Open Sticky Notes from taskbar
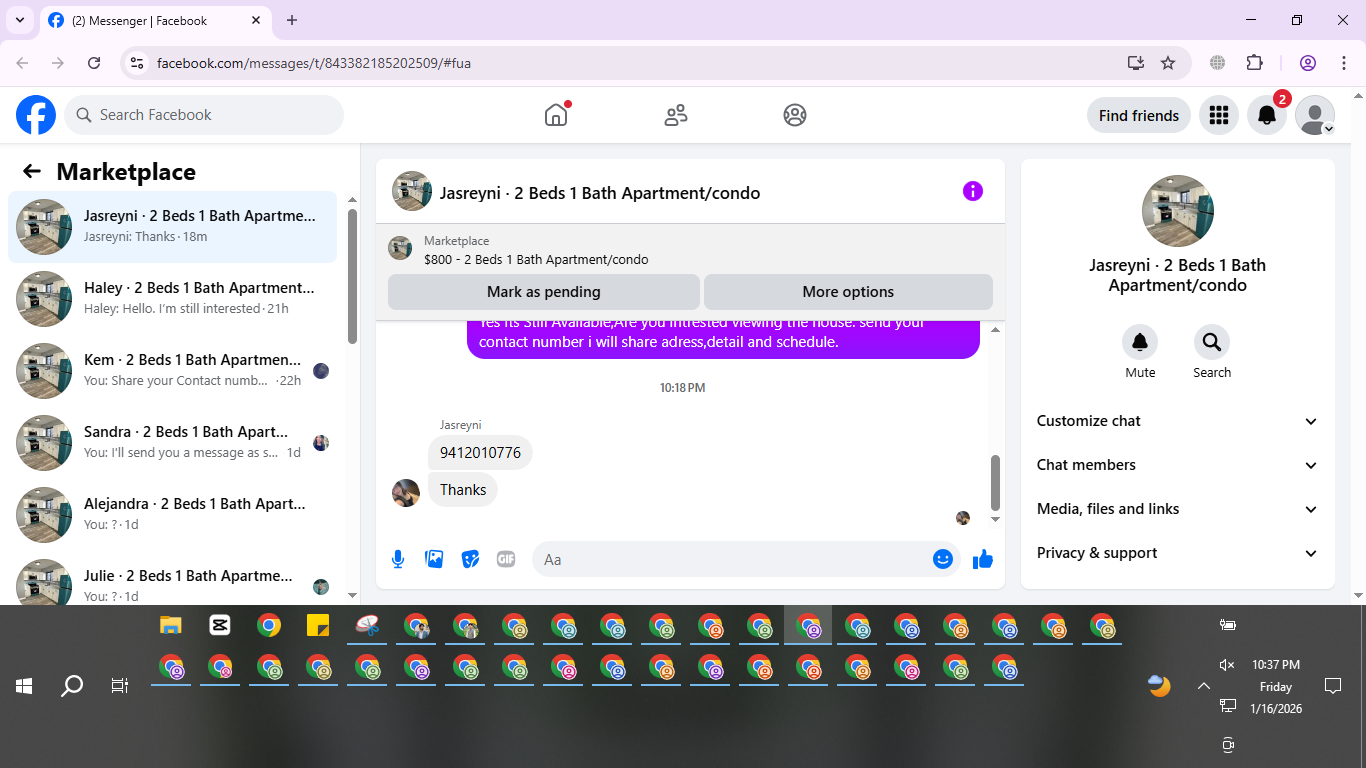This screenshot has height=768, width=1366. [318, 626]
